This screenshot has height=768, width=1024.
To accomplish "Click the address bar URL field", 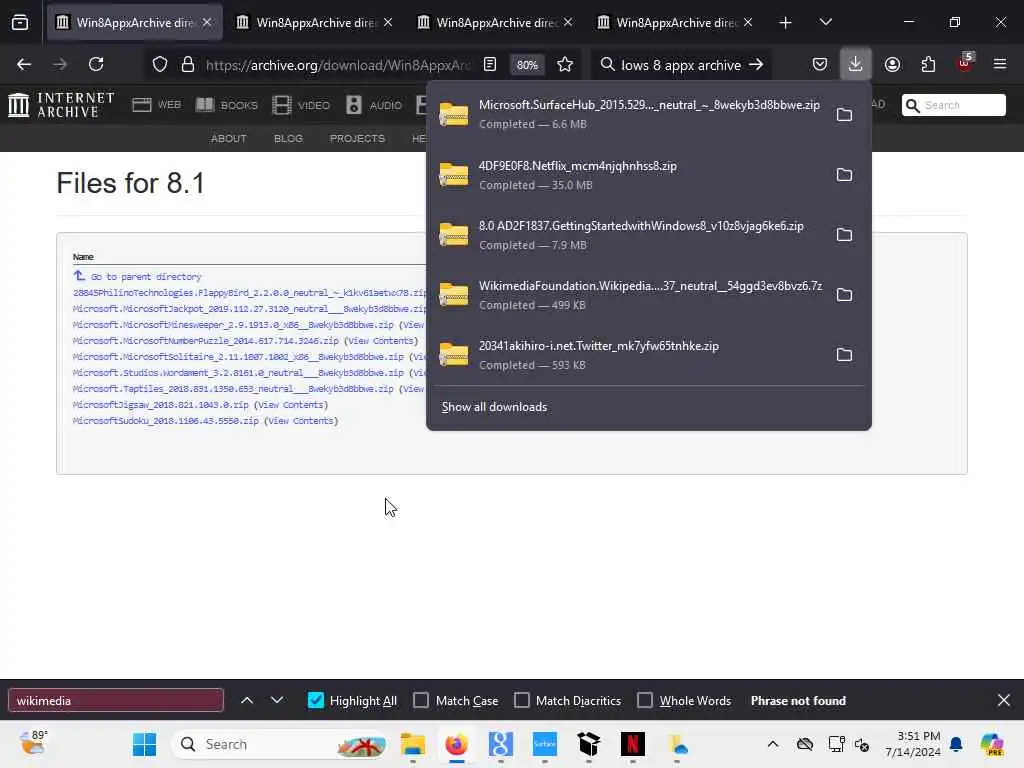I will click(338, 65).
